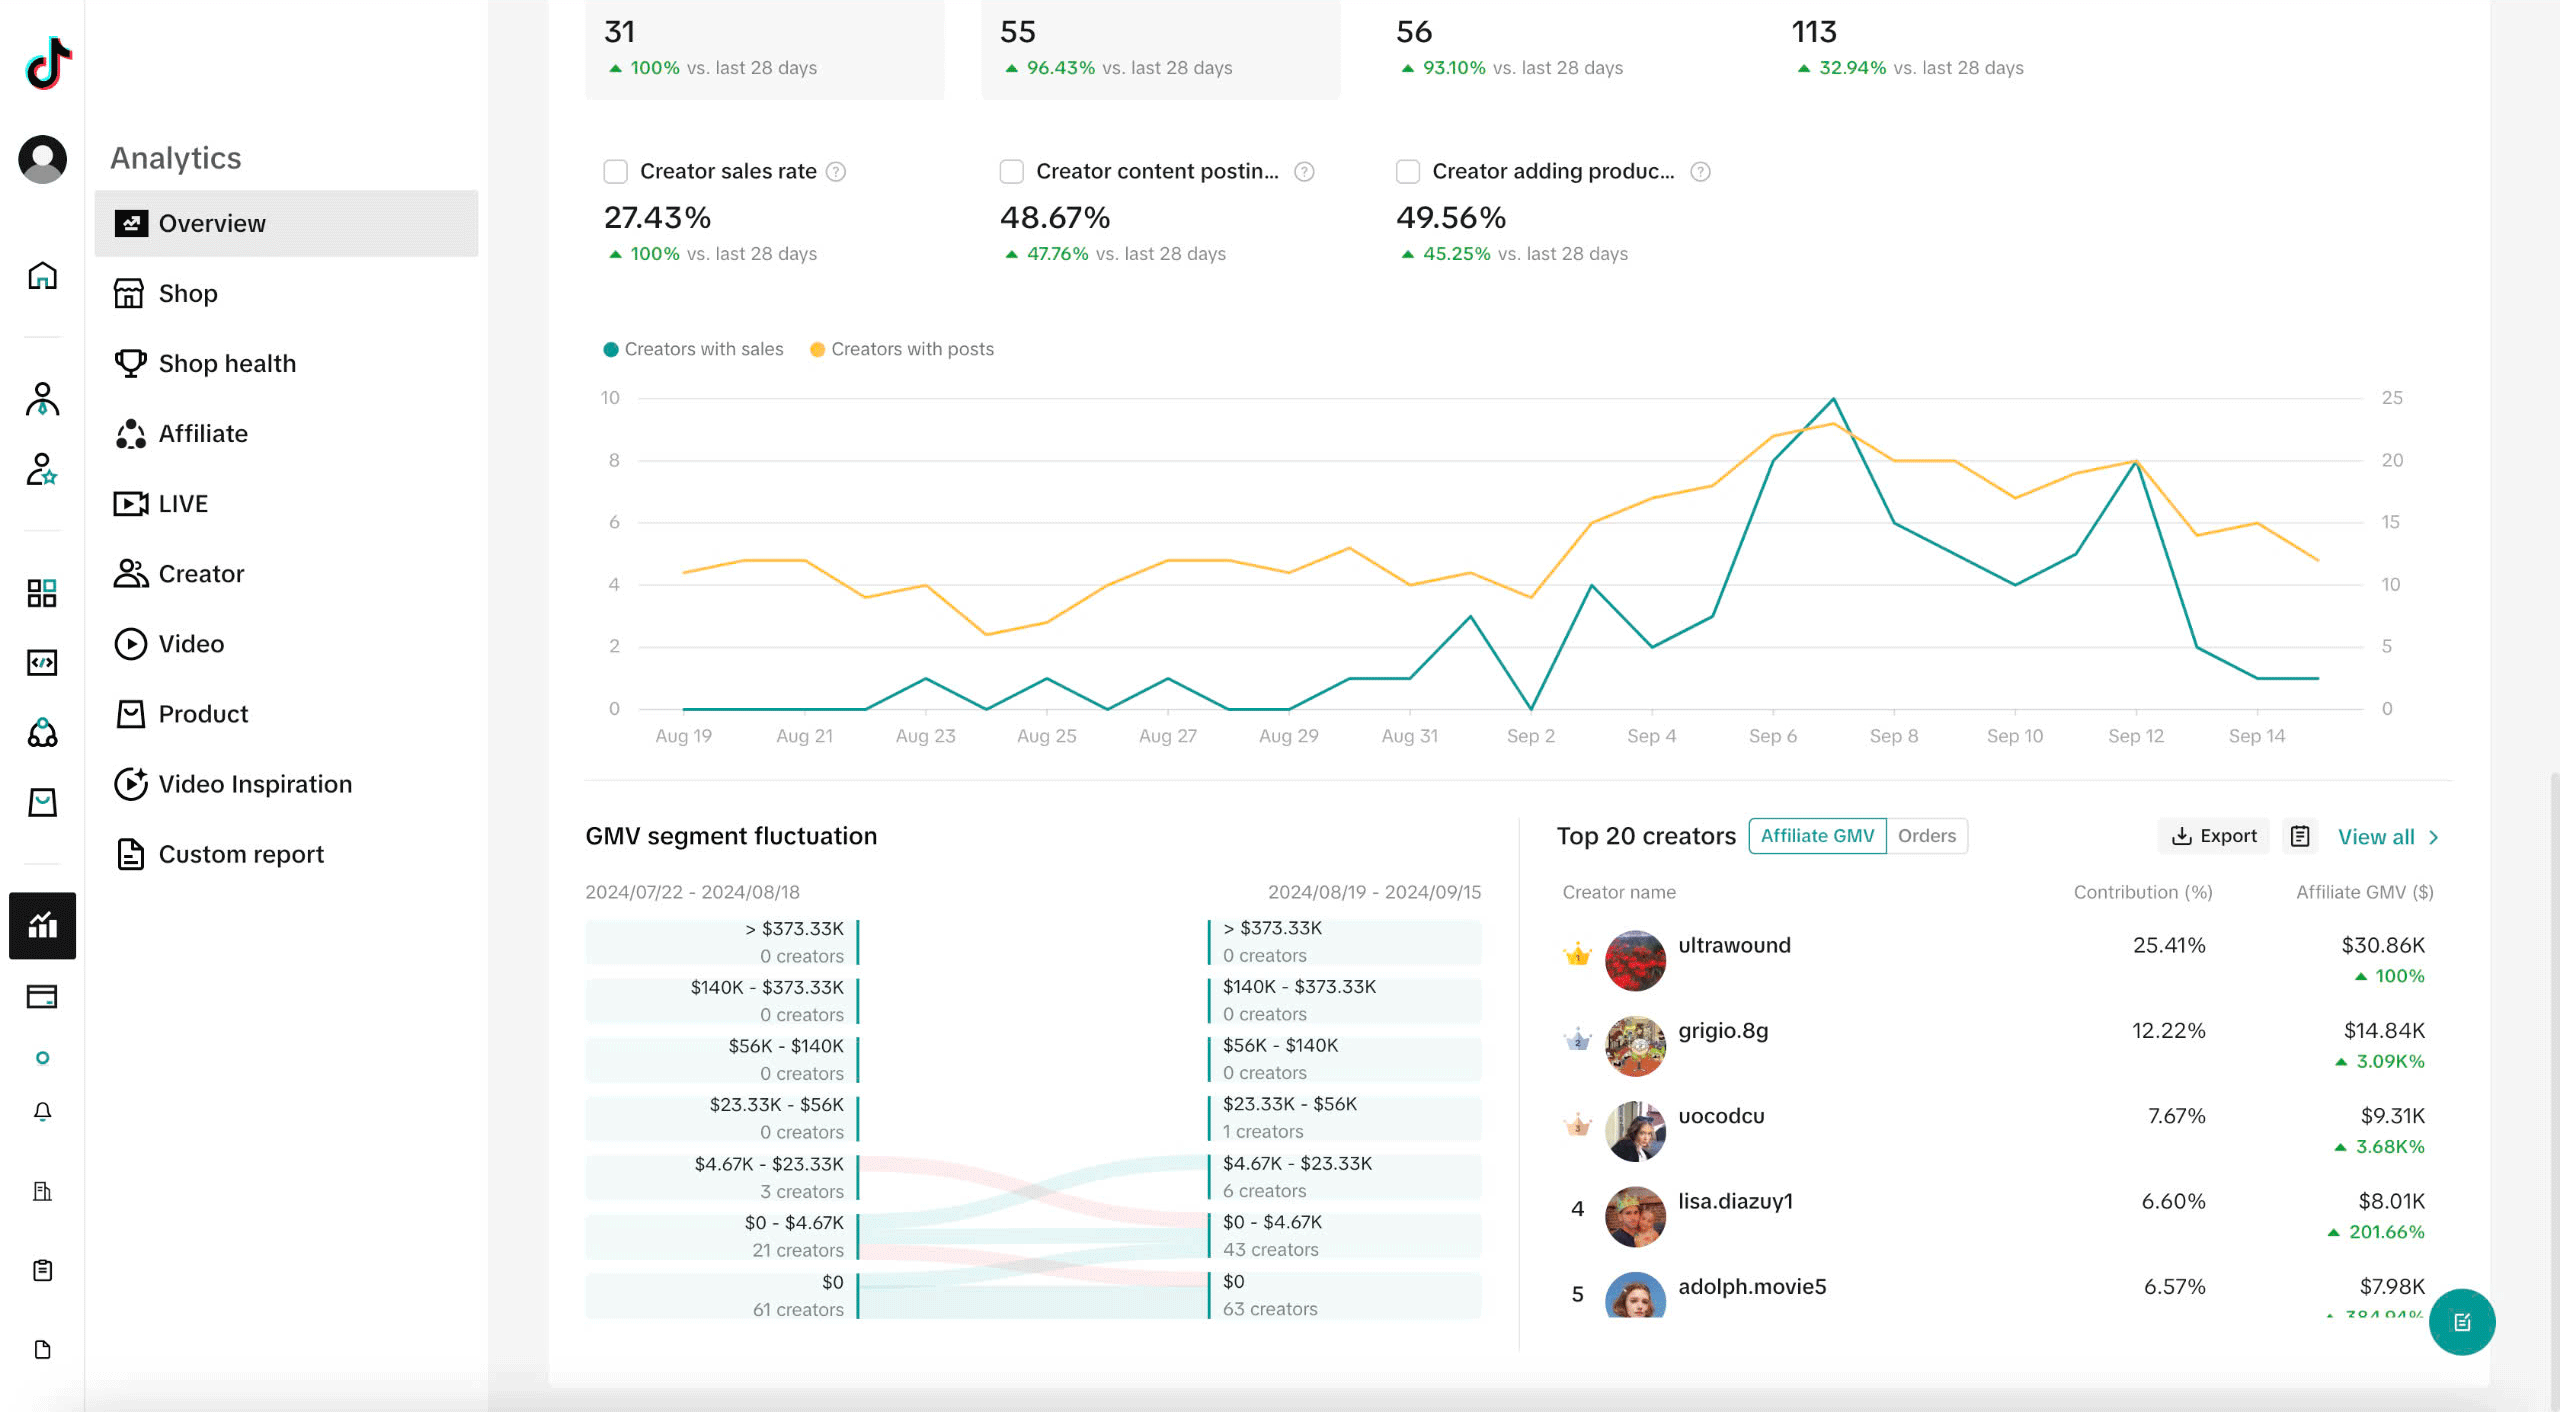This screenshot has width=2560, height=1412.
Task: Open Shop health in Analytics menu
Action: [x=227, y=363]
